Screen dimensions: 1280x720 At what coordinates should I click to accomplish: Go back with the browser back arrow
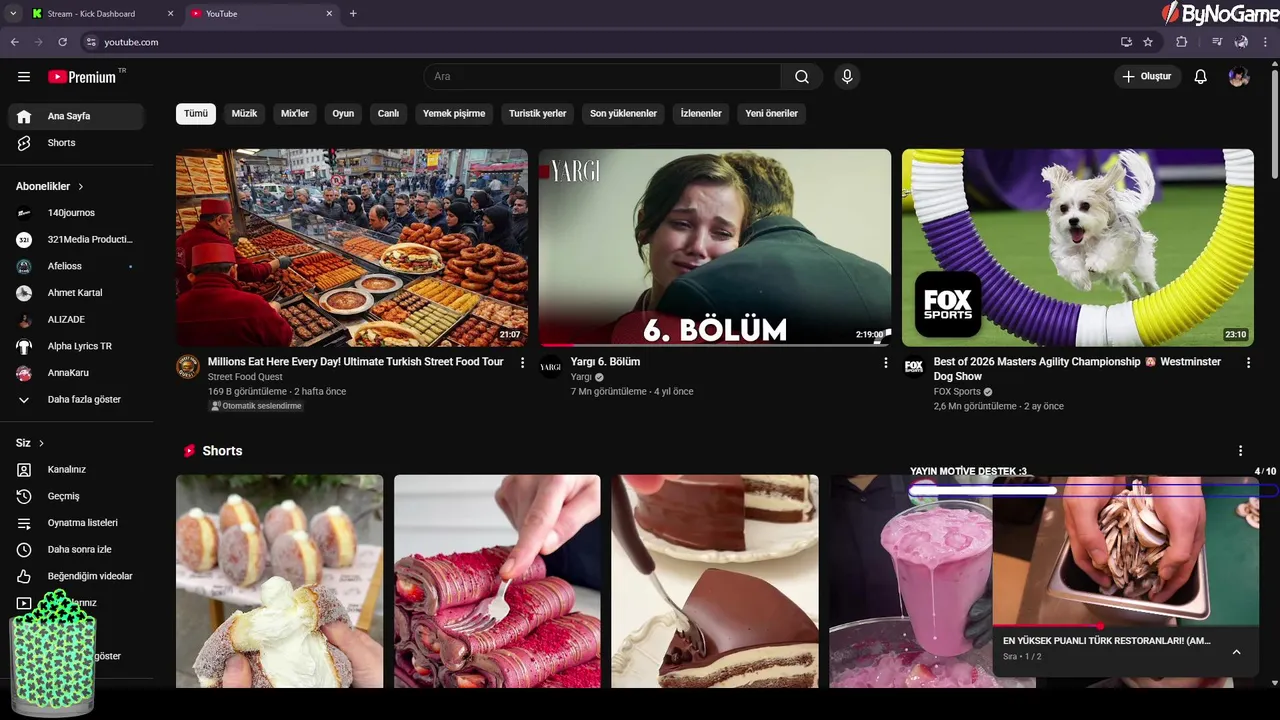(x=15, y=42)
